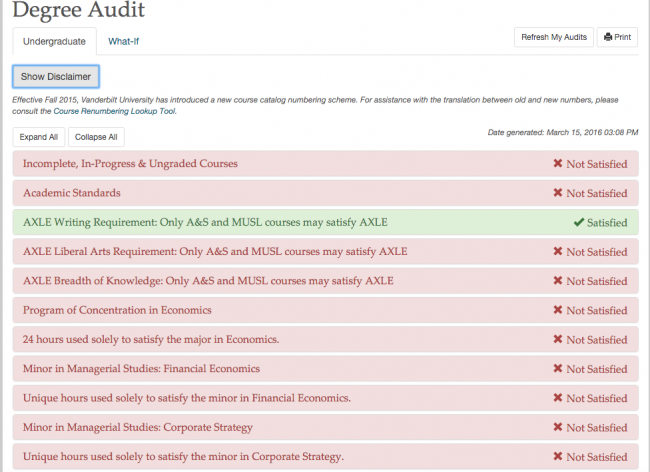Image resolution: width=650 pixels, height=472 pixels.
Task: Click X icon on AXLE Liberal Arts Requirement row
Action: coord(557,251)
